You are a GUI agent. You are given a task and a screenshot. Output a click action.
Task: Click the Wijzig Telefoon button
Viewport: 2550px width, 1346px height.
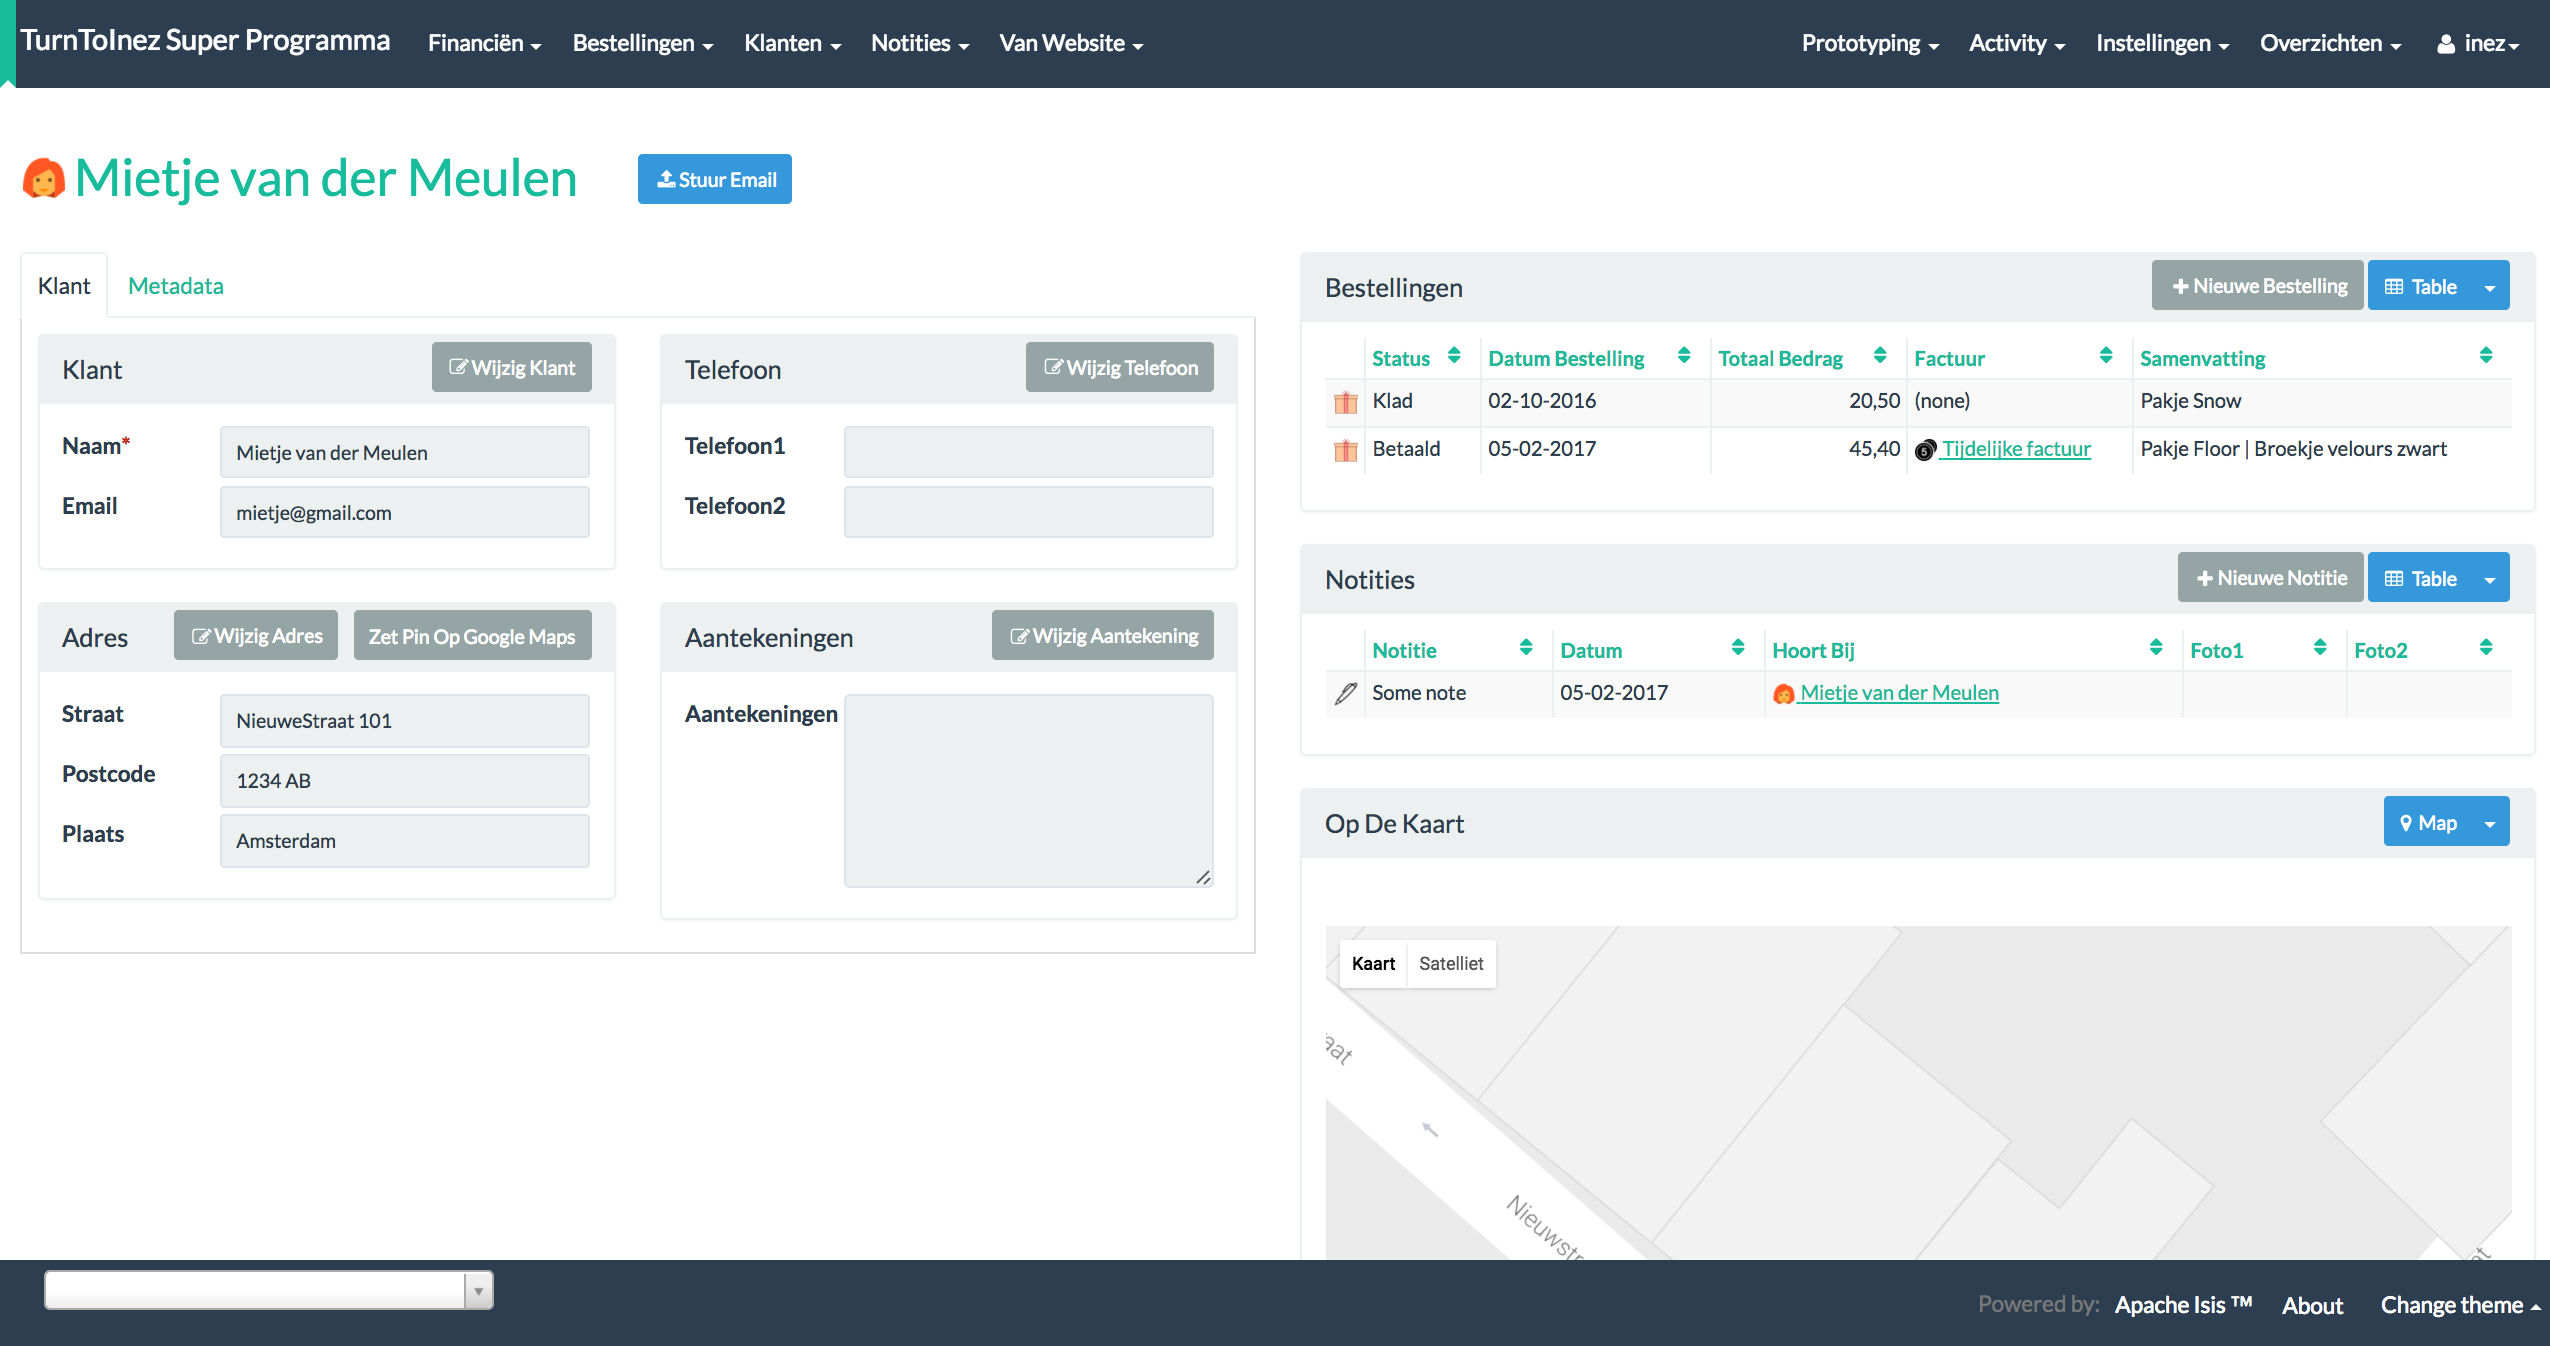[1120, 367]
